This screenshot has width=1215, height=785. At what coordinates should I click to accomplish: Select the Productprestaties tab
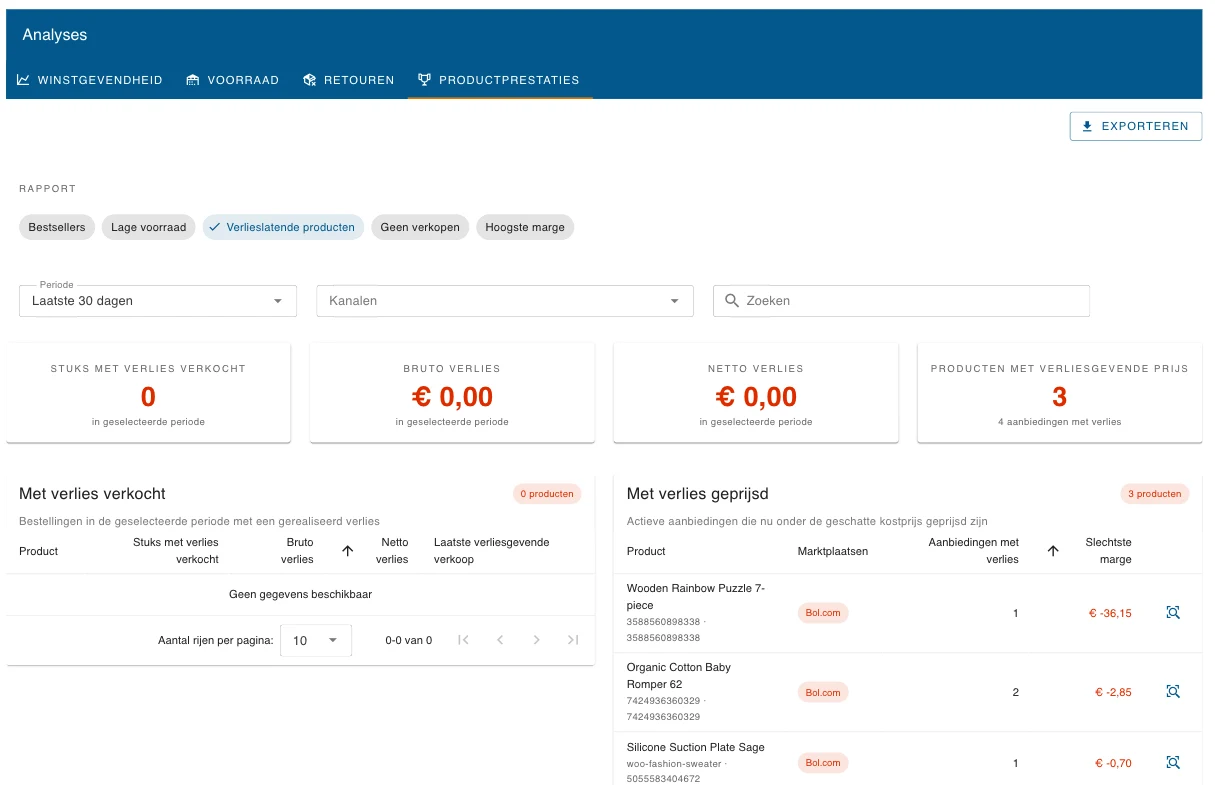coord(499,80)
